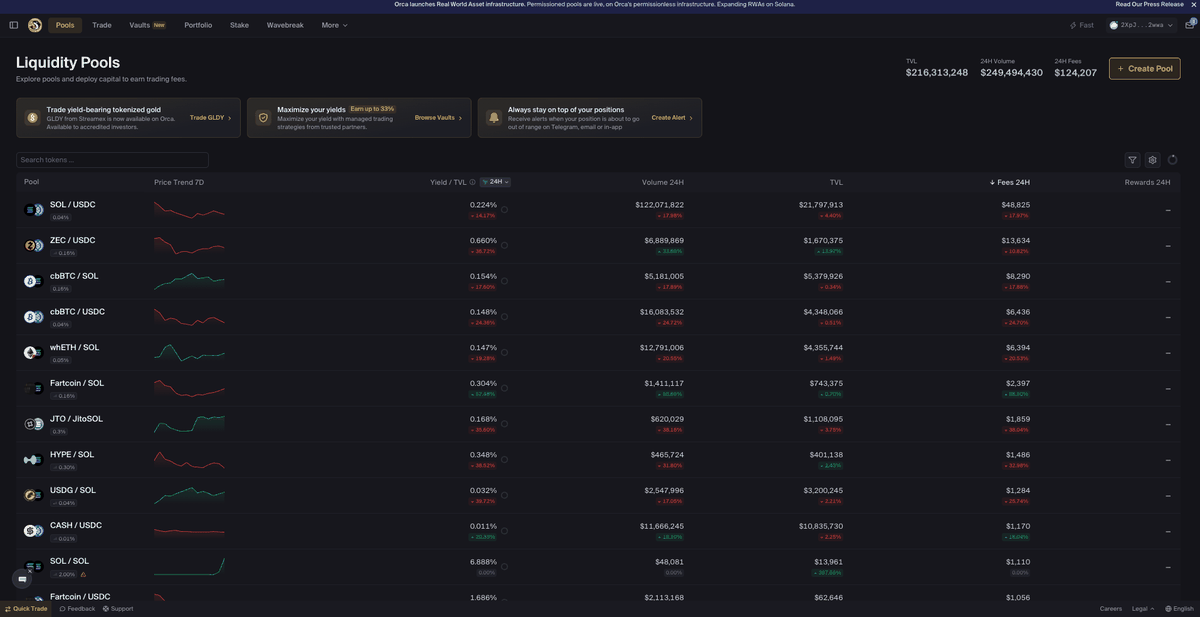Expand the More navigation menu
Viewport: 1200px width, 617px height.
tap(334, 25)
